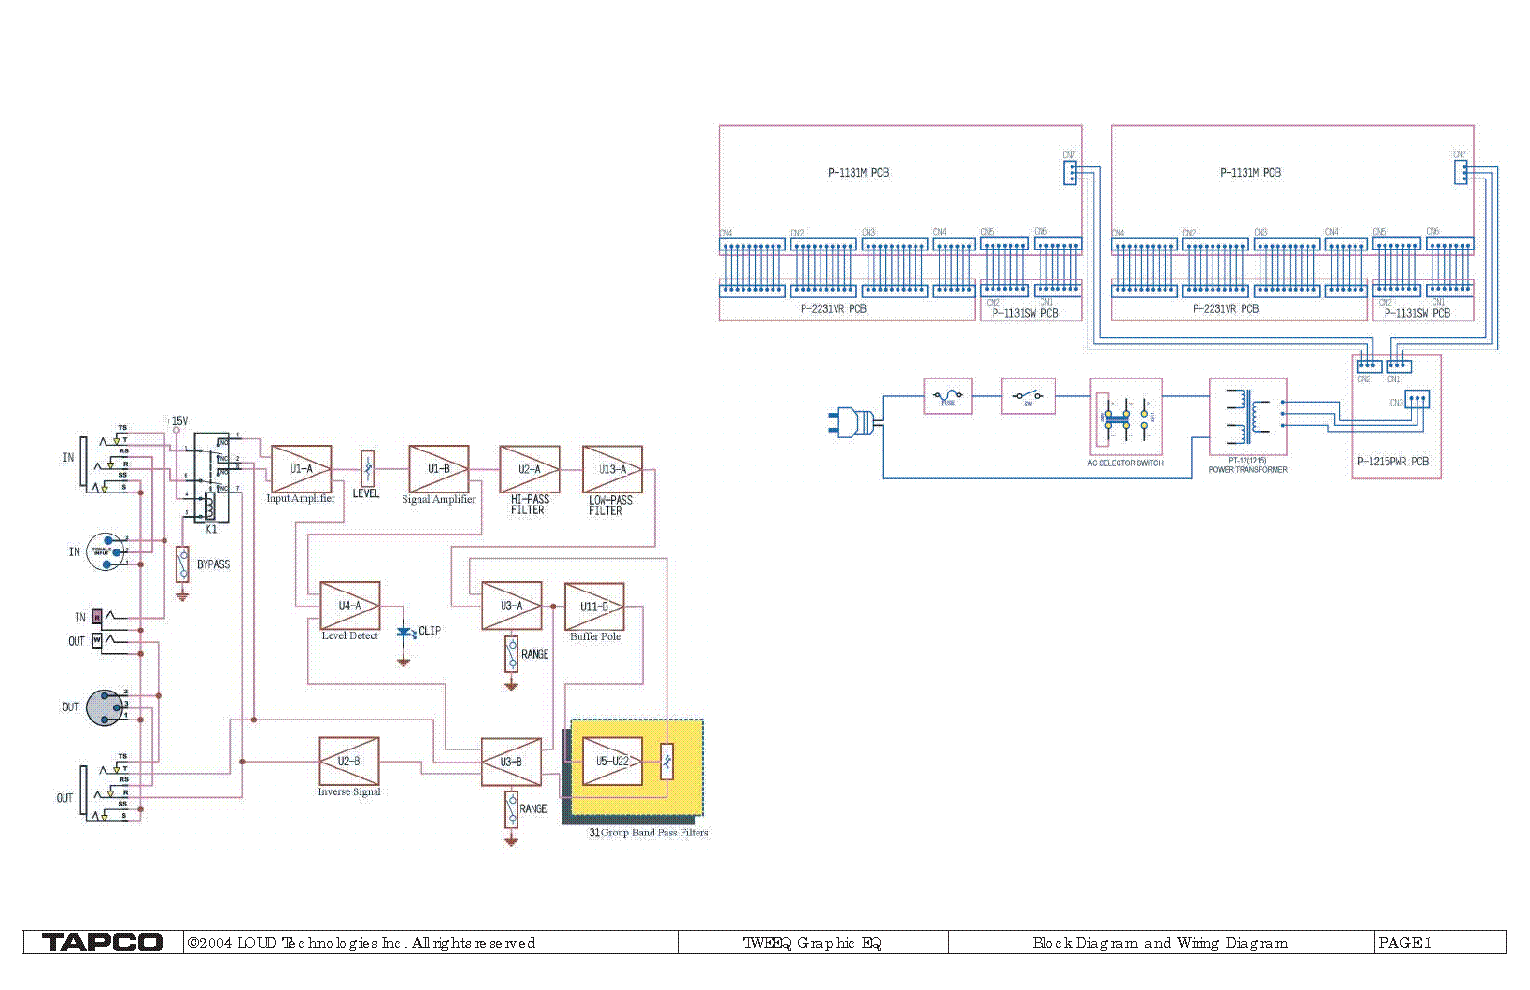Image resolution: width=1530 pixels, height=990 pixels.
Task: Click the power switch SW block
Action: click(1030, 397)
